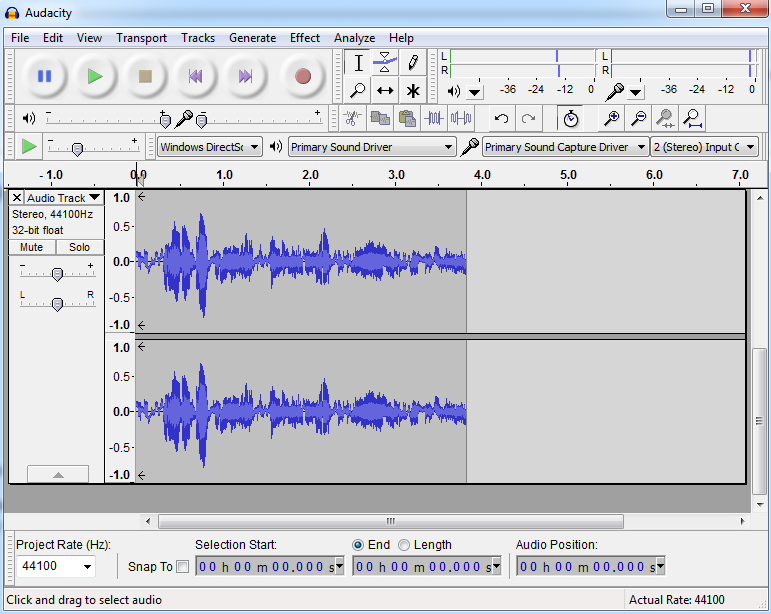Click the Pause transport button

click(44, 76)
